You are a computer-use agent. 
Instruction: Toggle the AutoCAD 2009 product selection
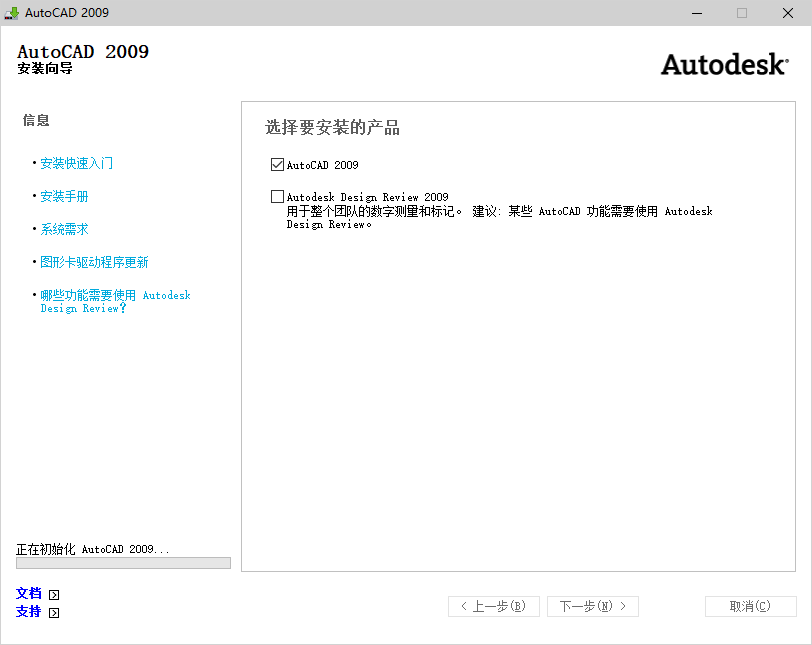(x=277, y=164)
